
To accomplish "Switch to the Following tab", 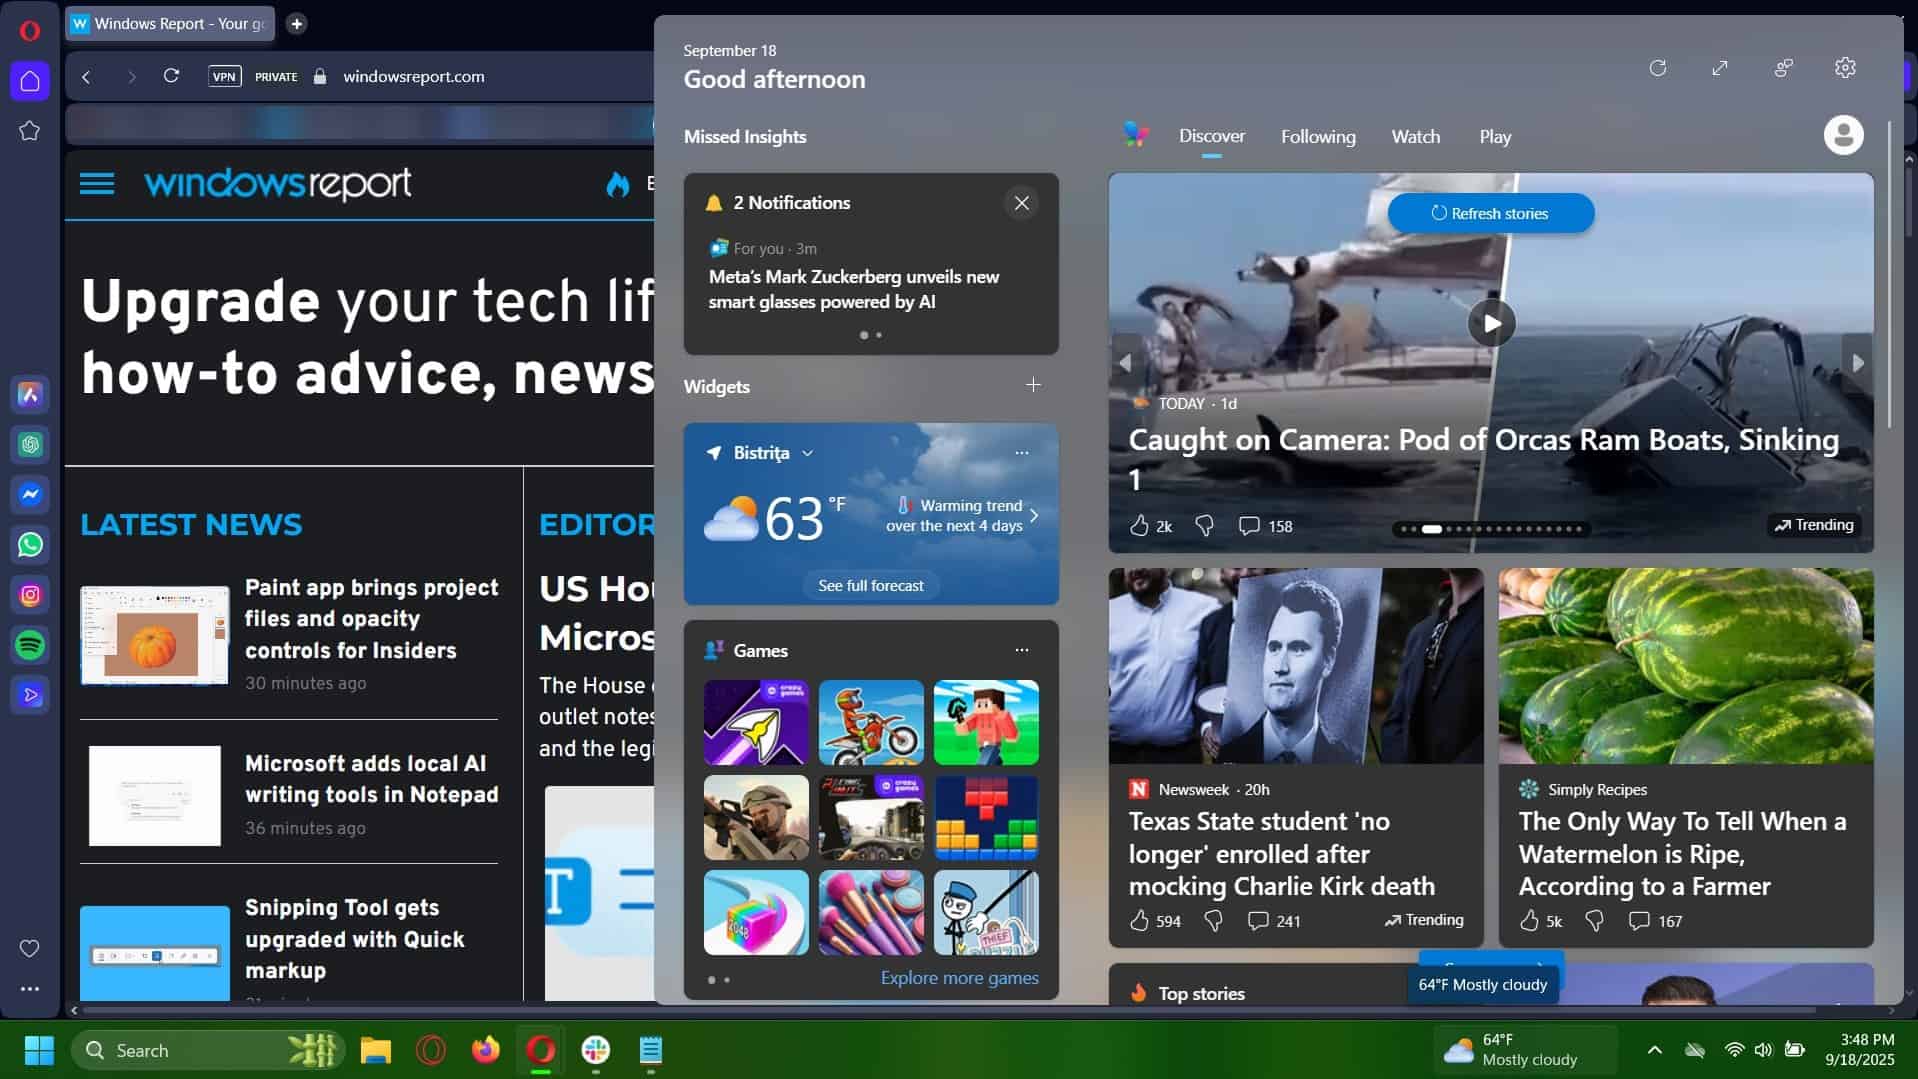I will pyautogui.click(x=1318, y=137).
